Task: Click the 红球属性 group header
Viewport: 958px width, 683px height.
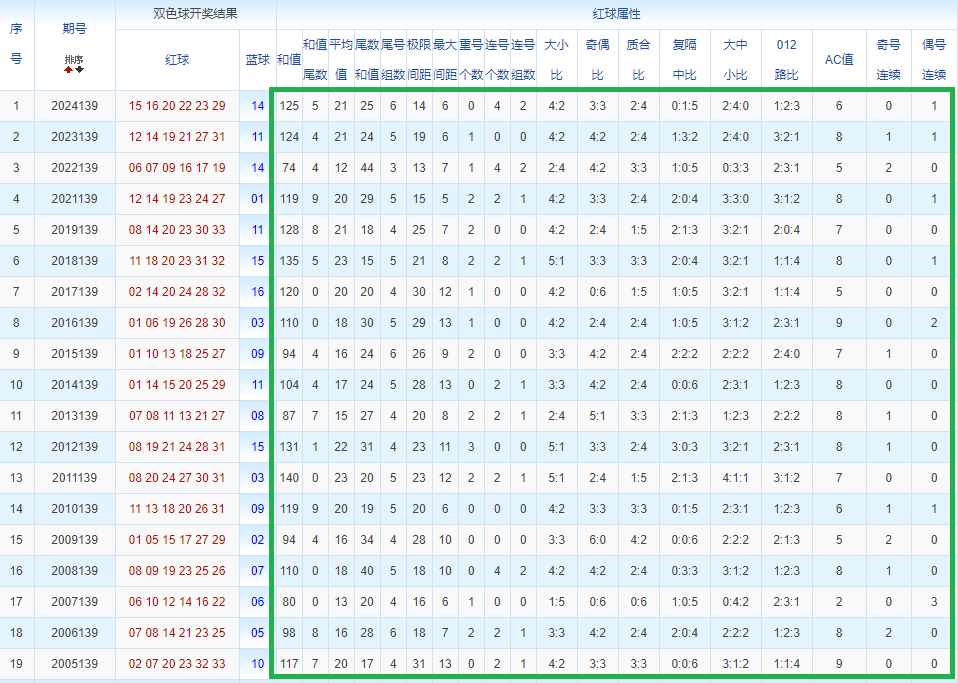Action: coord(616,13)
